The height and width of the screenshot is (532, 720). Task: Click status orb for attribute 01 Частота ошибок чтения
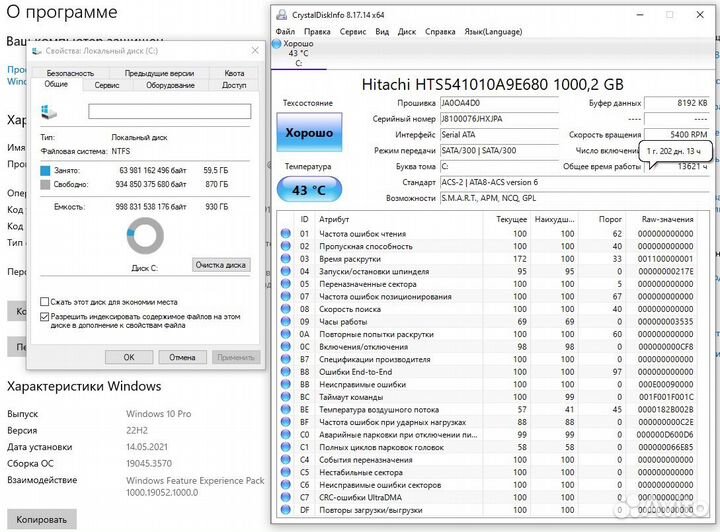(286, 234)
